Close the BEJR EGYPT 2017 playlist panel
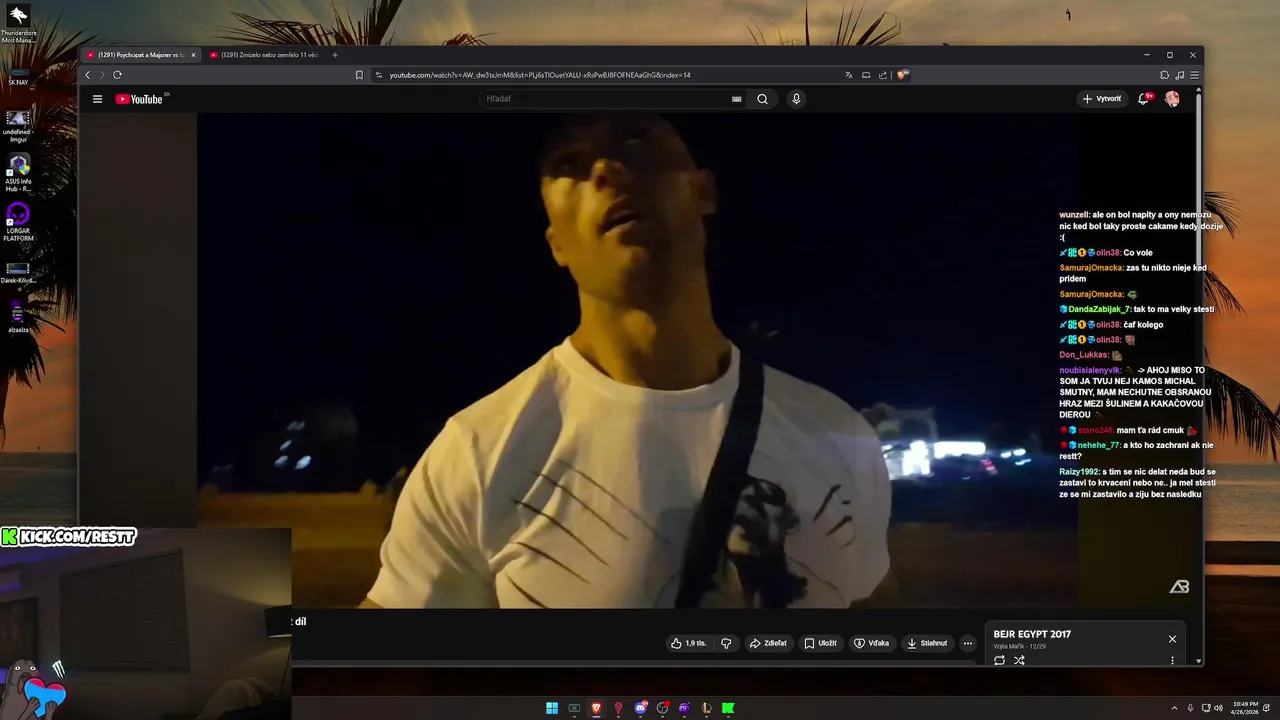The image size is (1280, 720). 1172,639
